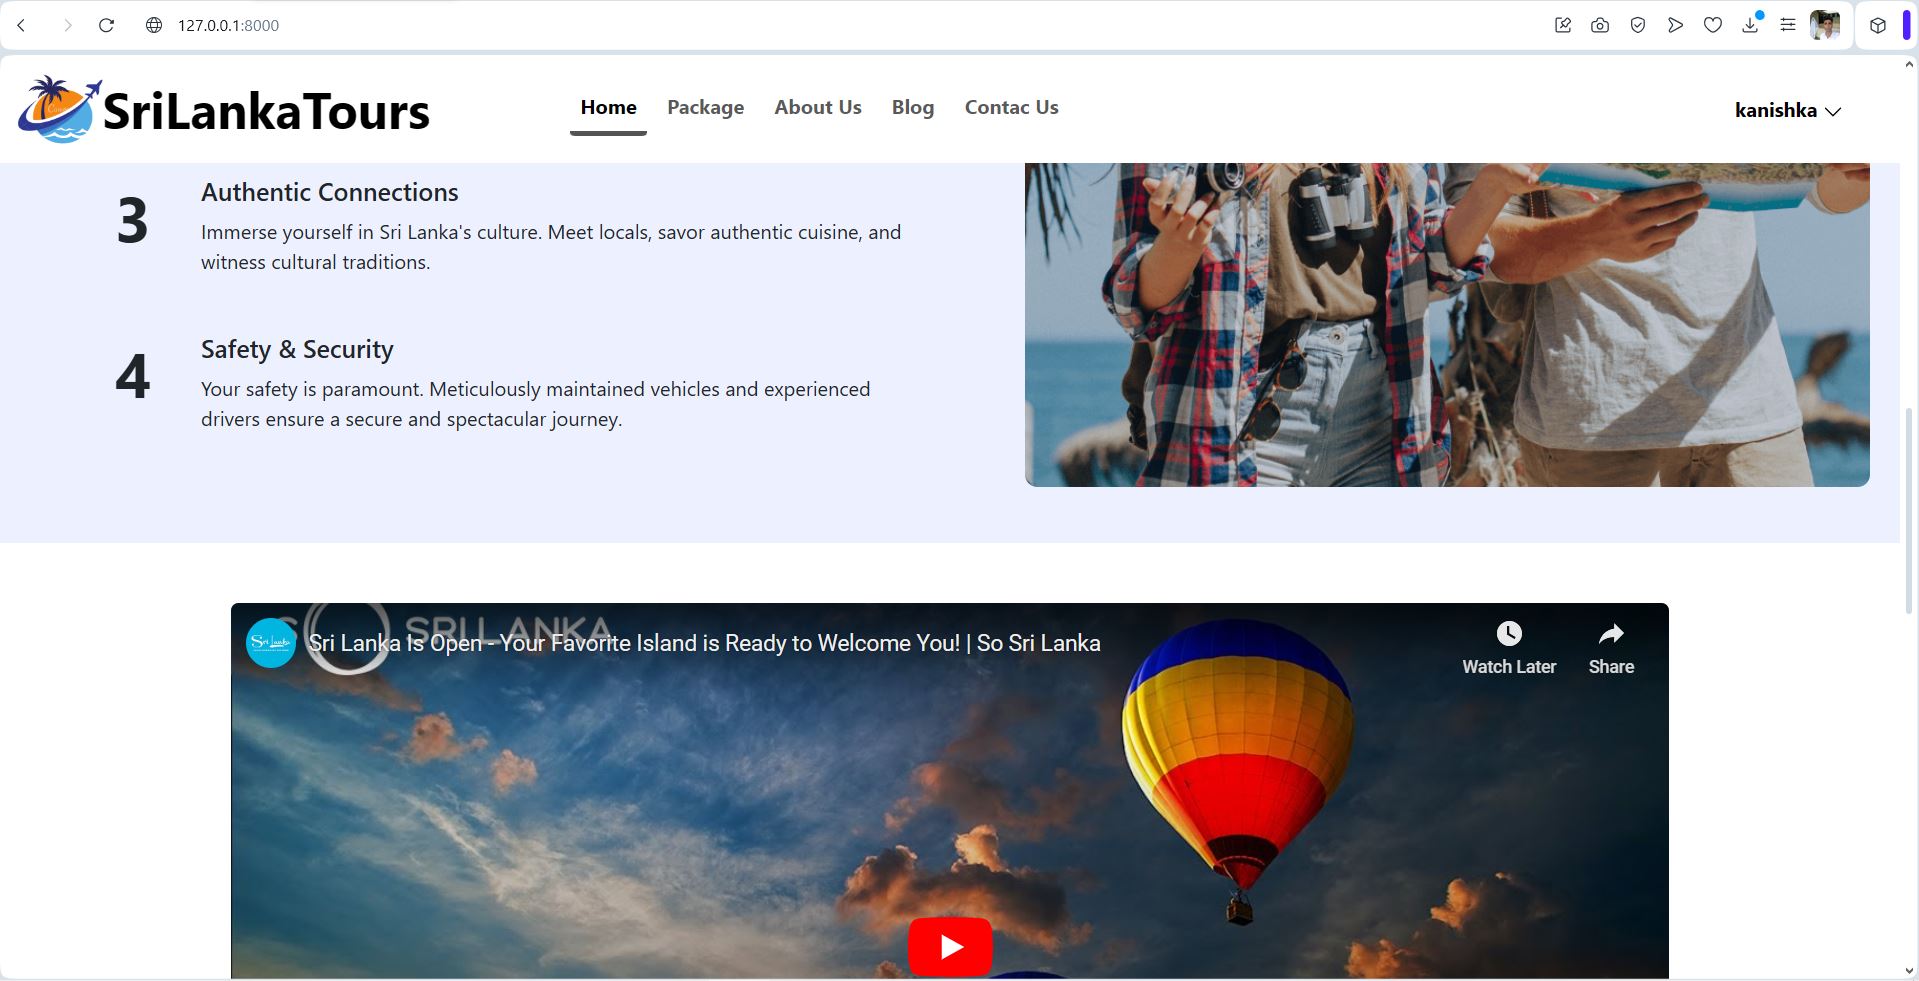1919x981 pixels.
Task: Click the Safety & Security heading
Action: coord(297,349)
